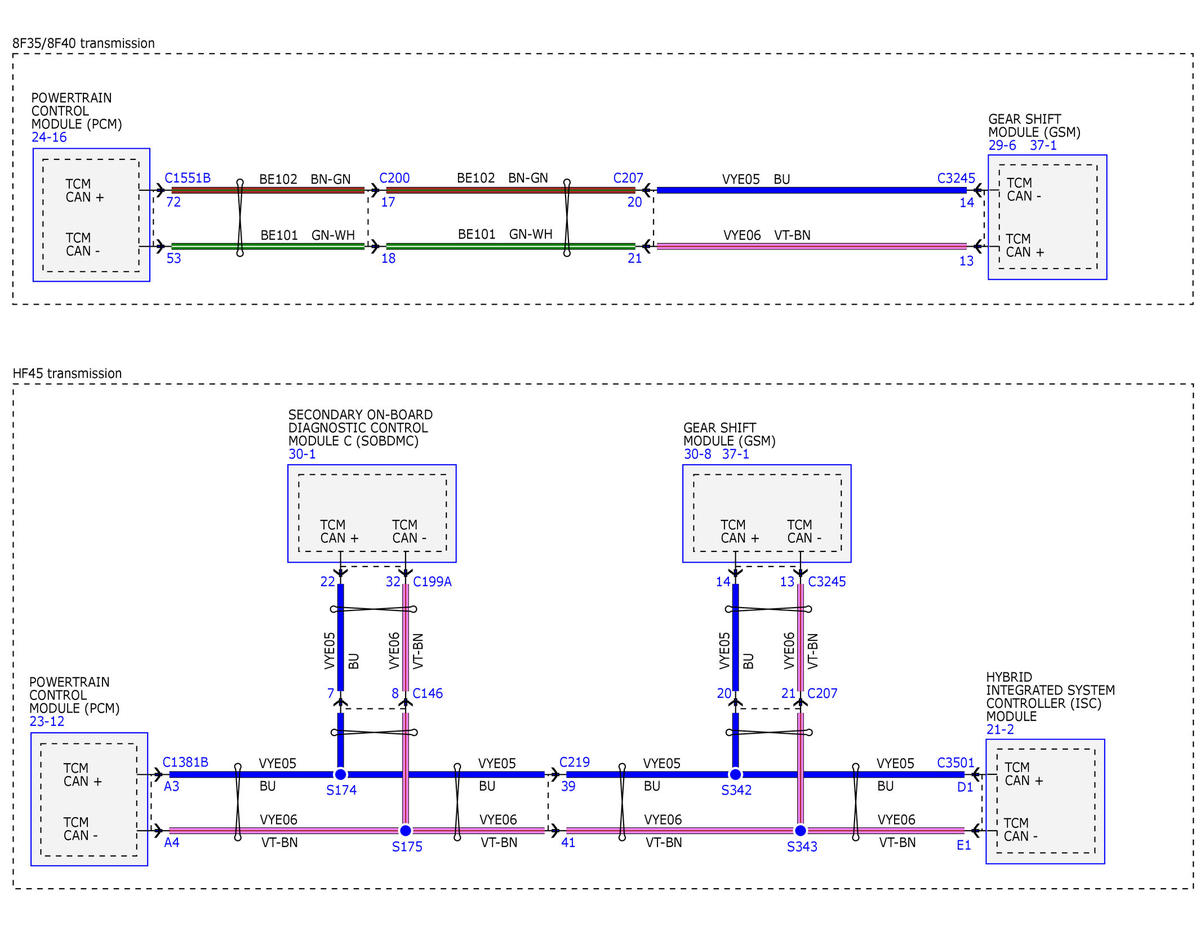Click the 'VYE06 VT-BN' label in 8F35/8F40 section
This screenshot has width=1200, height=927.
pyautogui.click(x=767, y=236)
